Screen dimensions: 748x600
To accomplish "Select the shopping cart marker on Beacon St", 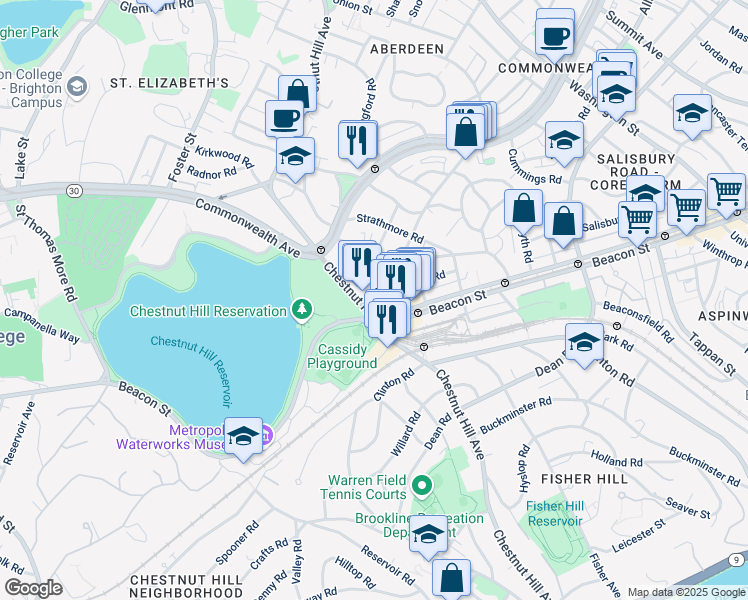I will (637, 221).
